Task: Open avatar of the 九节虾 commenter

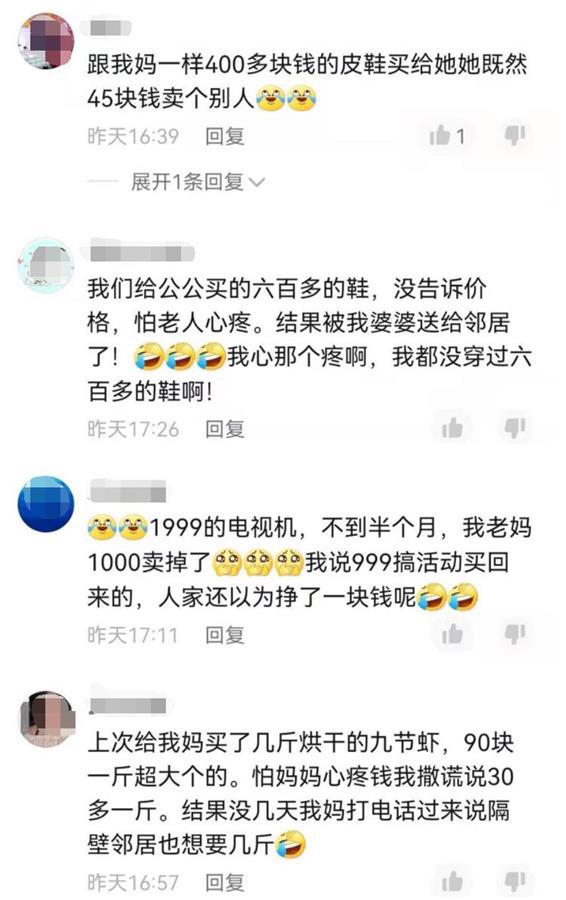Action: pyautogui.click(x=46, y=719)
